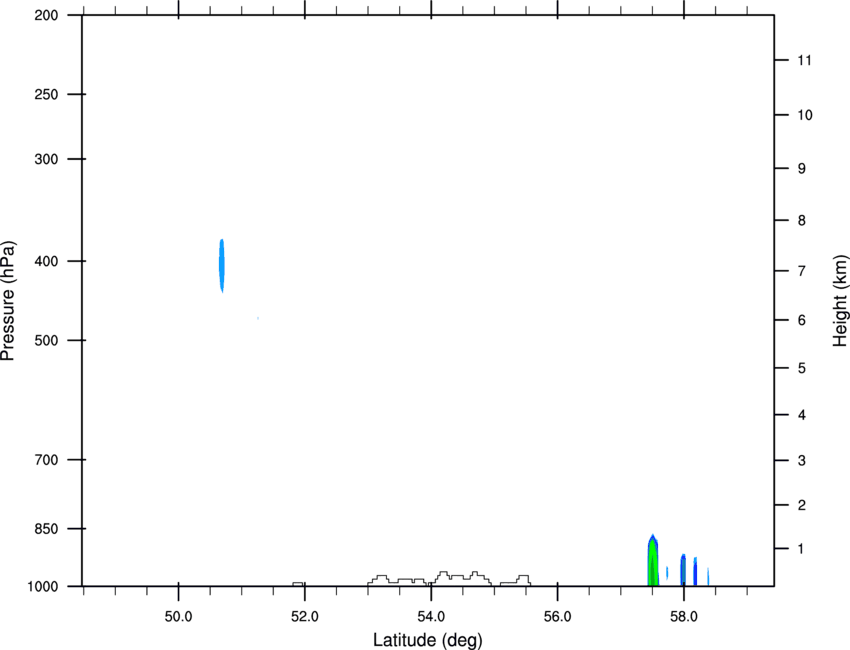This screenshot has width=850, height=650.
Task: Click the 9 km height label
Action: [x=802, y=169]
